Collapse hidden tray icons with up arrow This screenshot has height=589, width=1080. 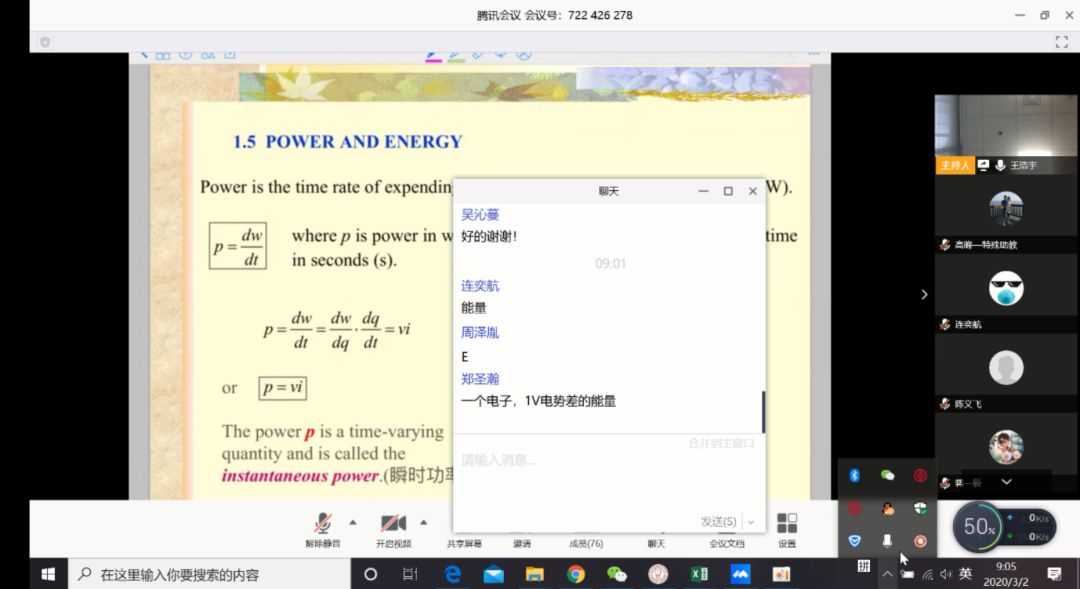coord(887,574)
